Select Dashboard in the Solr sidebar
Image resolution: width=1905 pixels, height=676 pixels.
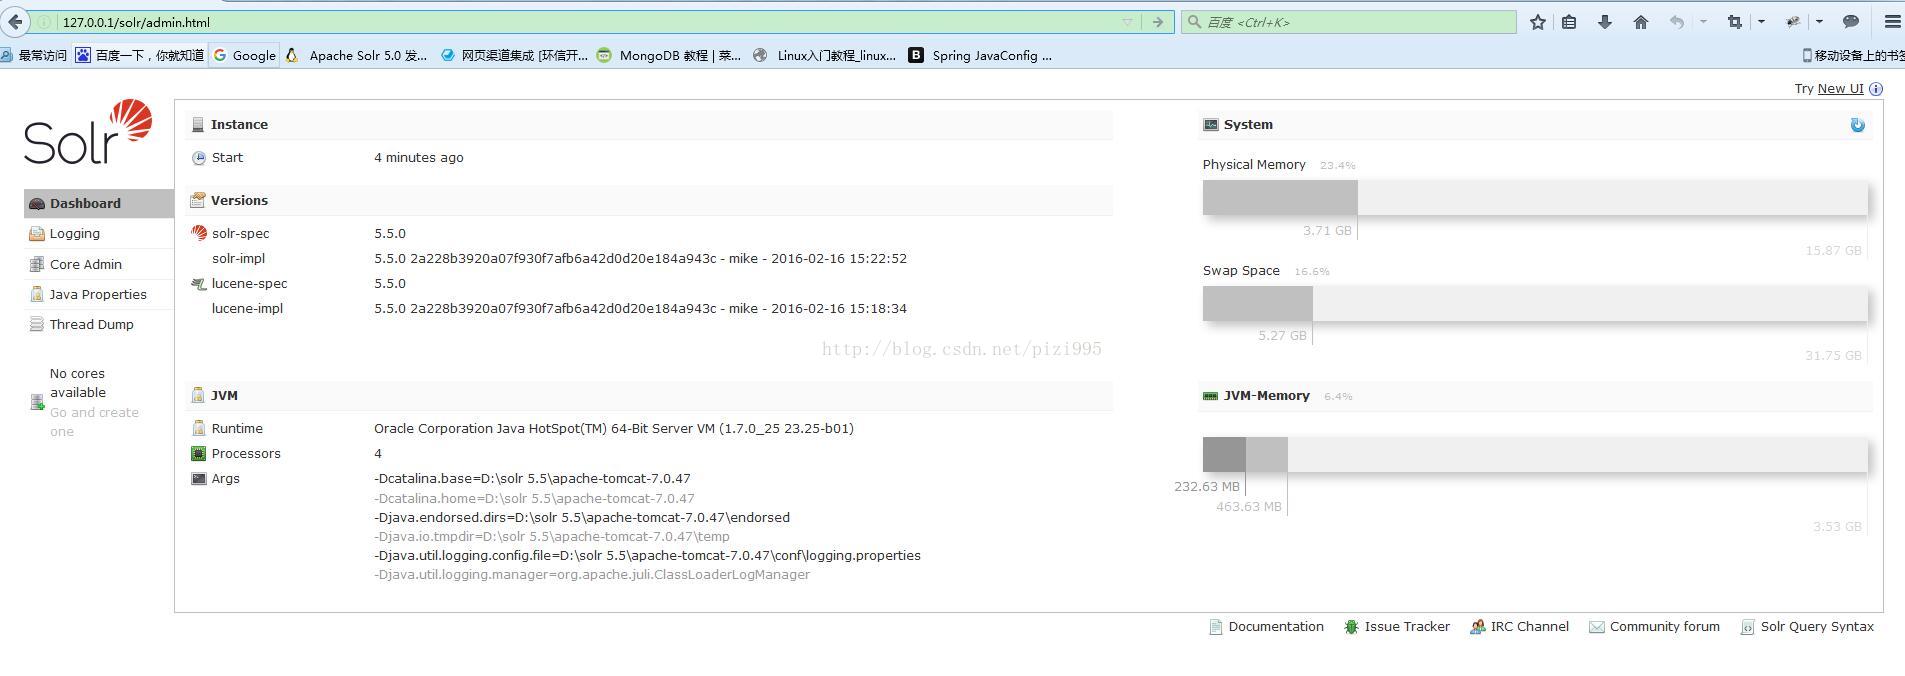(x=98, y=203)
